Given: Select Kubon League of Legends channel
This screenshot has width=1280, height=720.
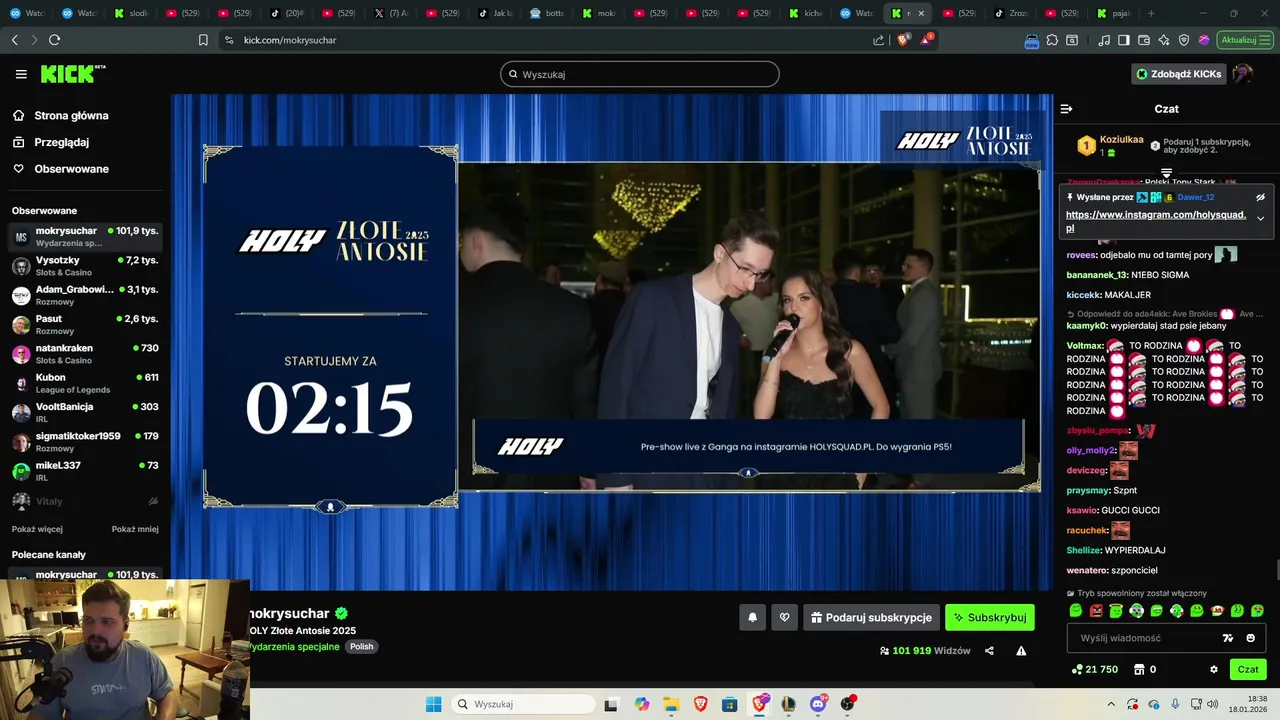Looking at the screenshot, I should [x=85, y=383].
